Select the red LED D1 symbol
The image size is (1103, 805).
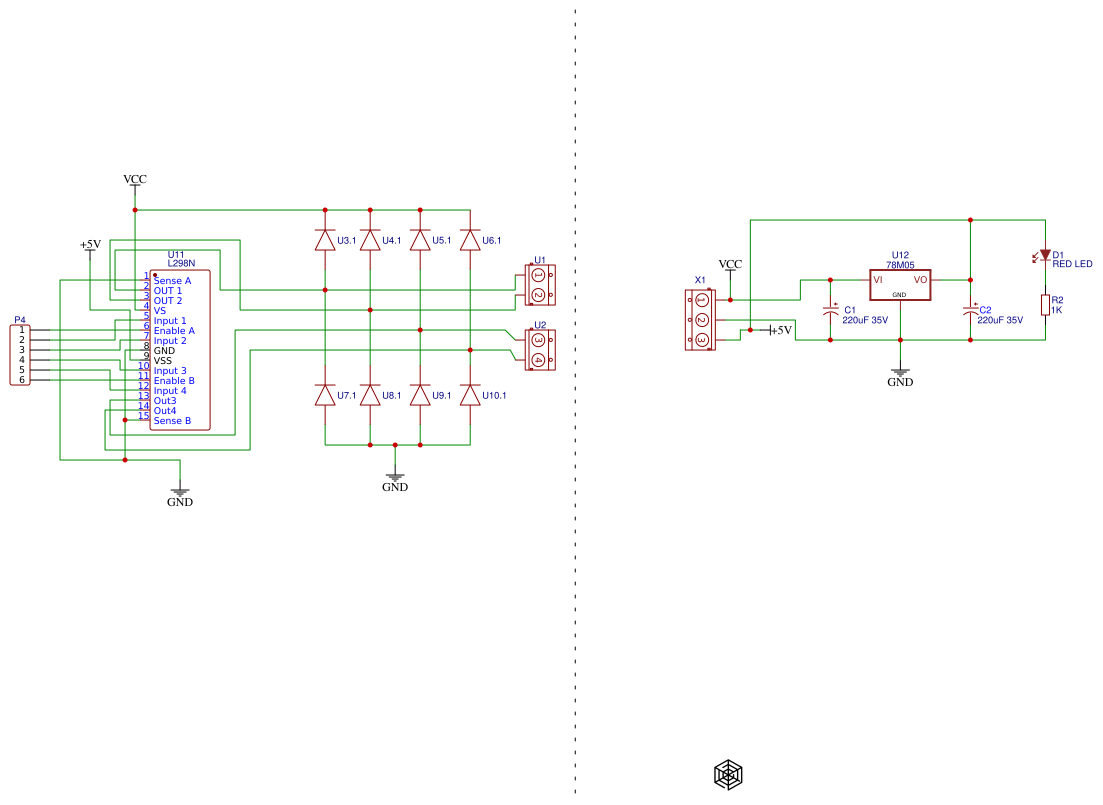pos(1045,256)
